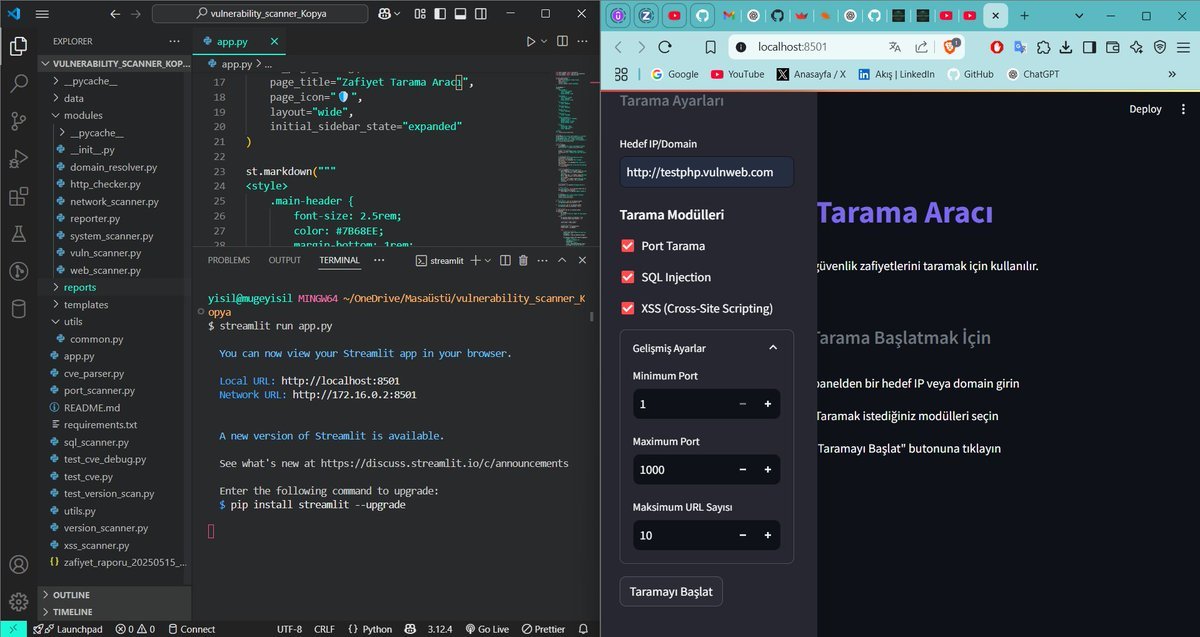Collapse the Gelişmiş Ayarlar expander
This screenshot has width=1200, height=637.
point(773,348)
